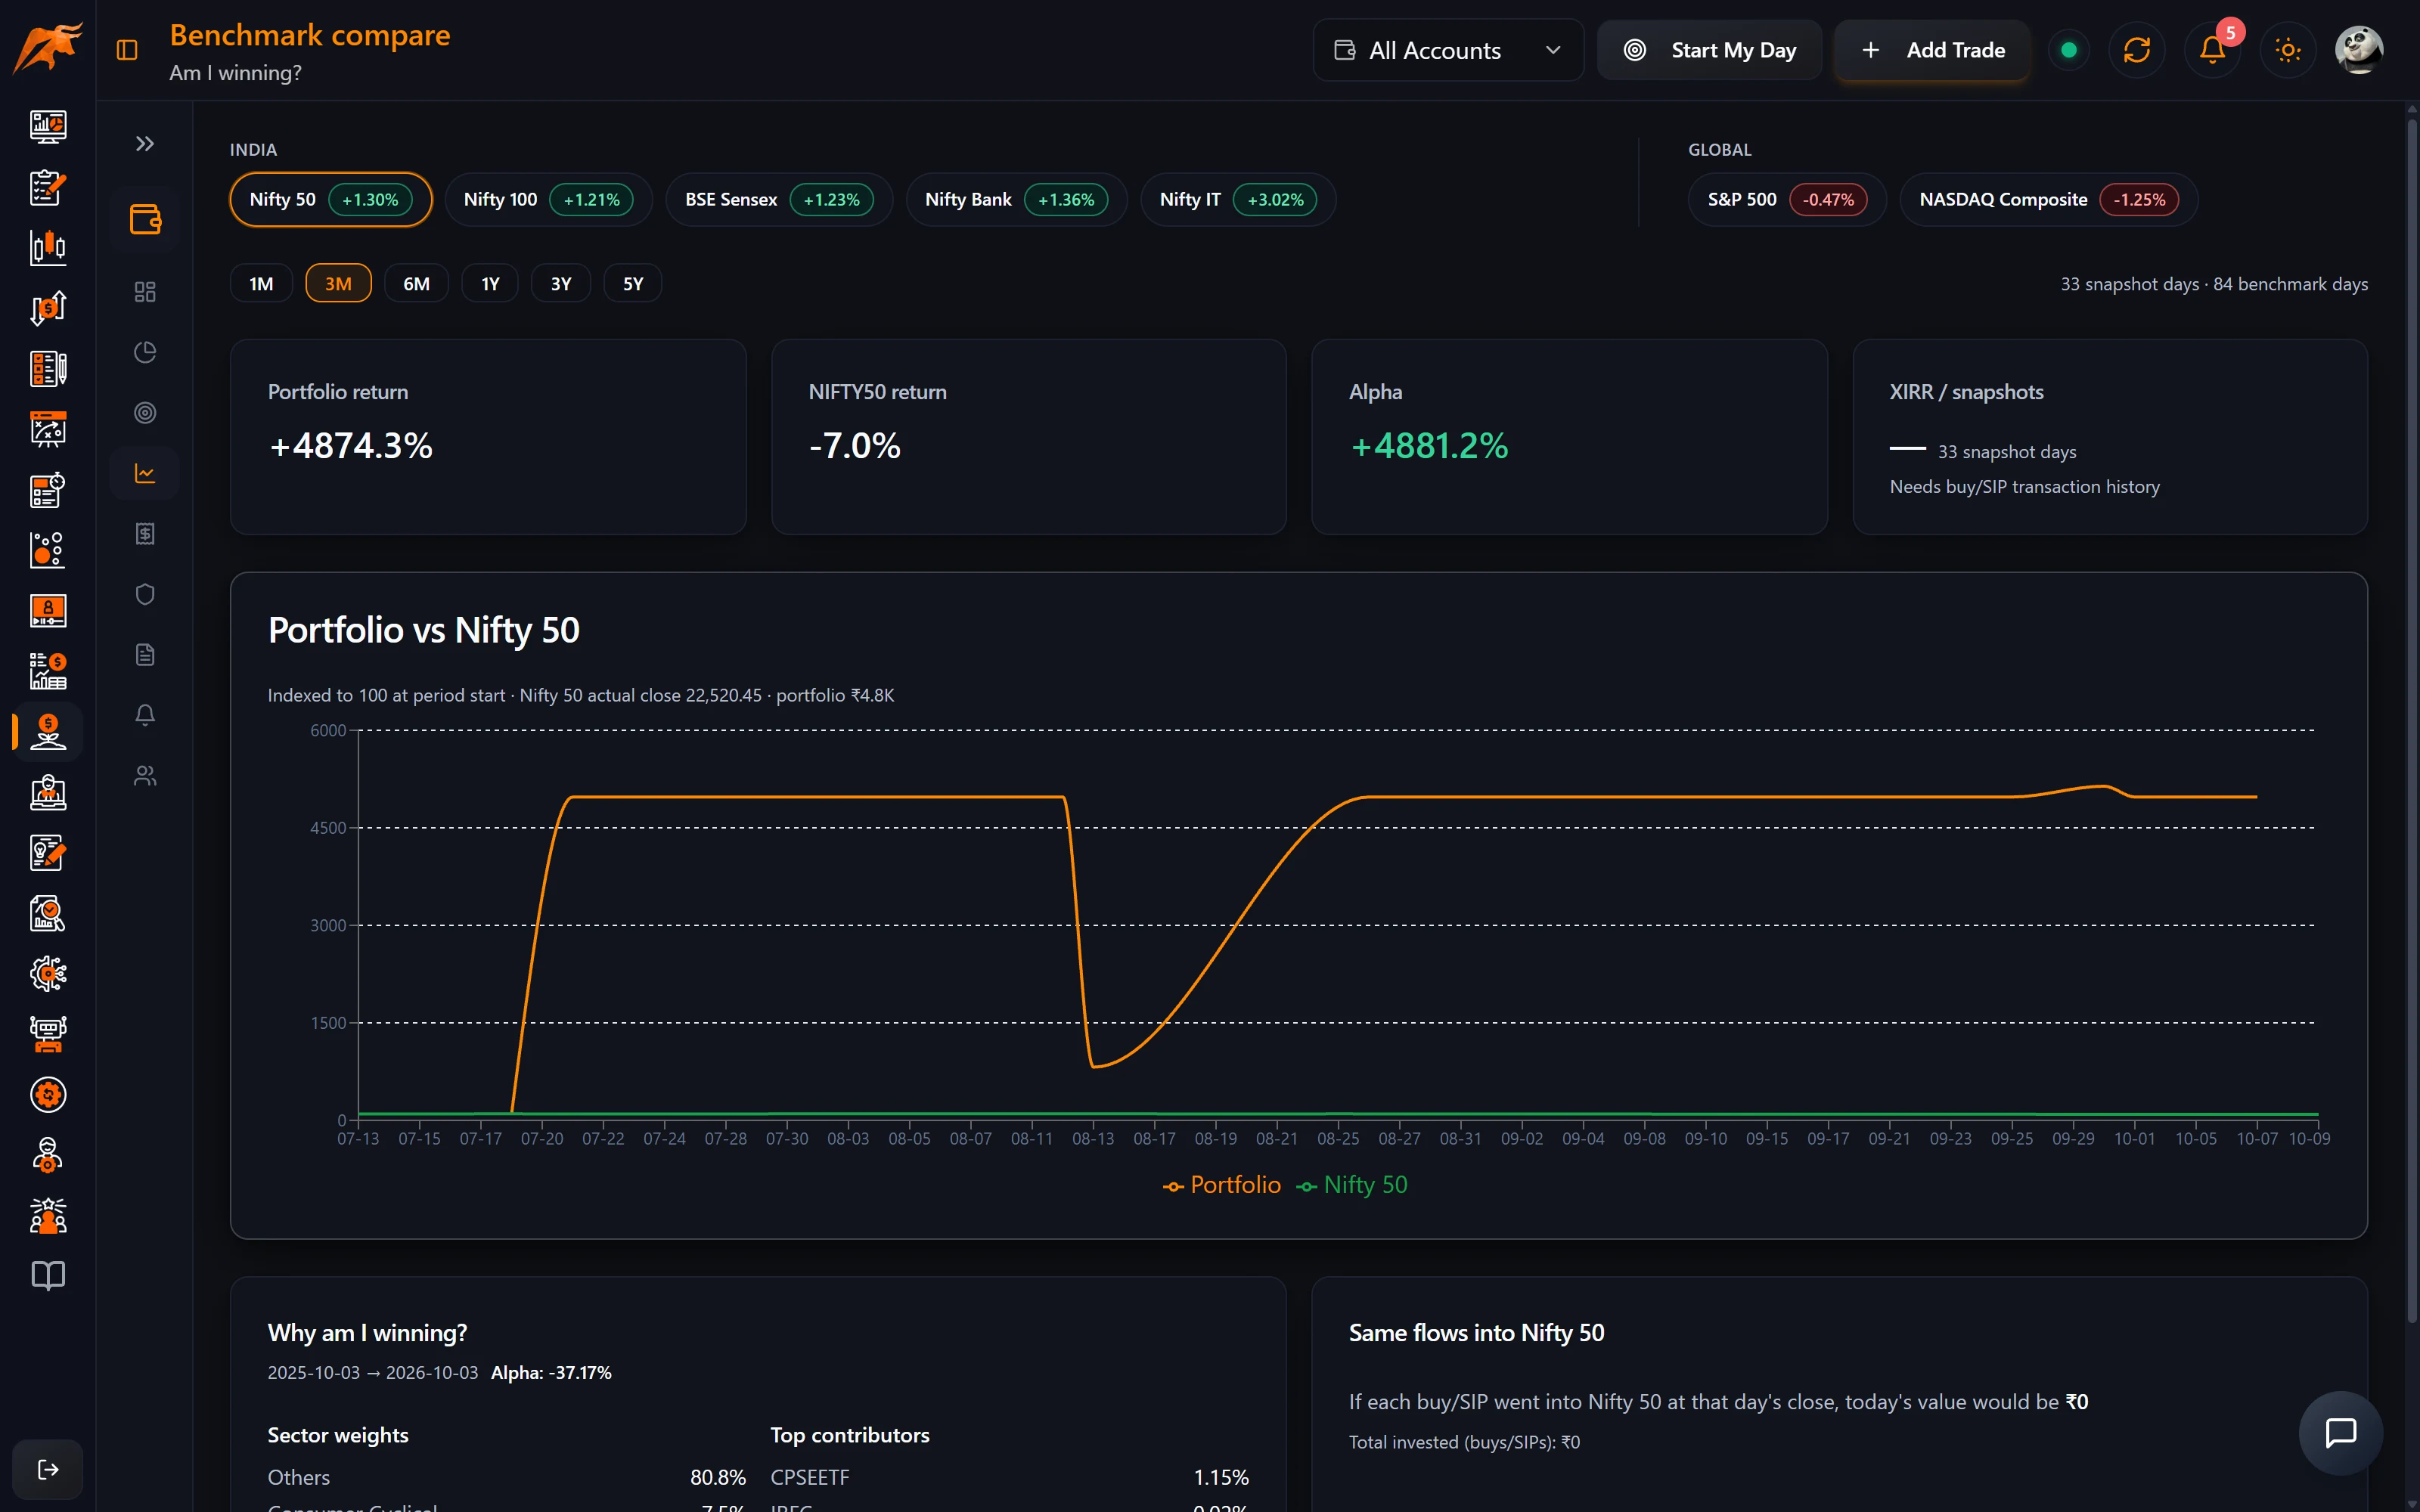
Task: Open the person-on-laptop mentor icon
Action: (48, 793)
